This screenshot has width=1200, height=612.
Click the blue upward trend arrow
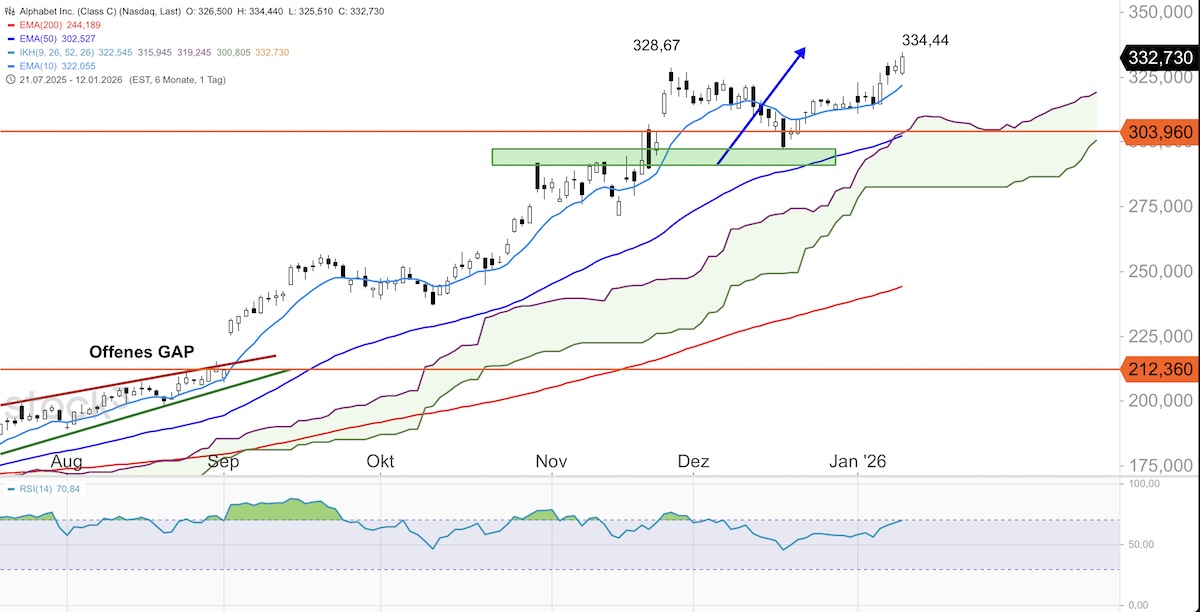tap(760, 106)
